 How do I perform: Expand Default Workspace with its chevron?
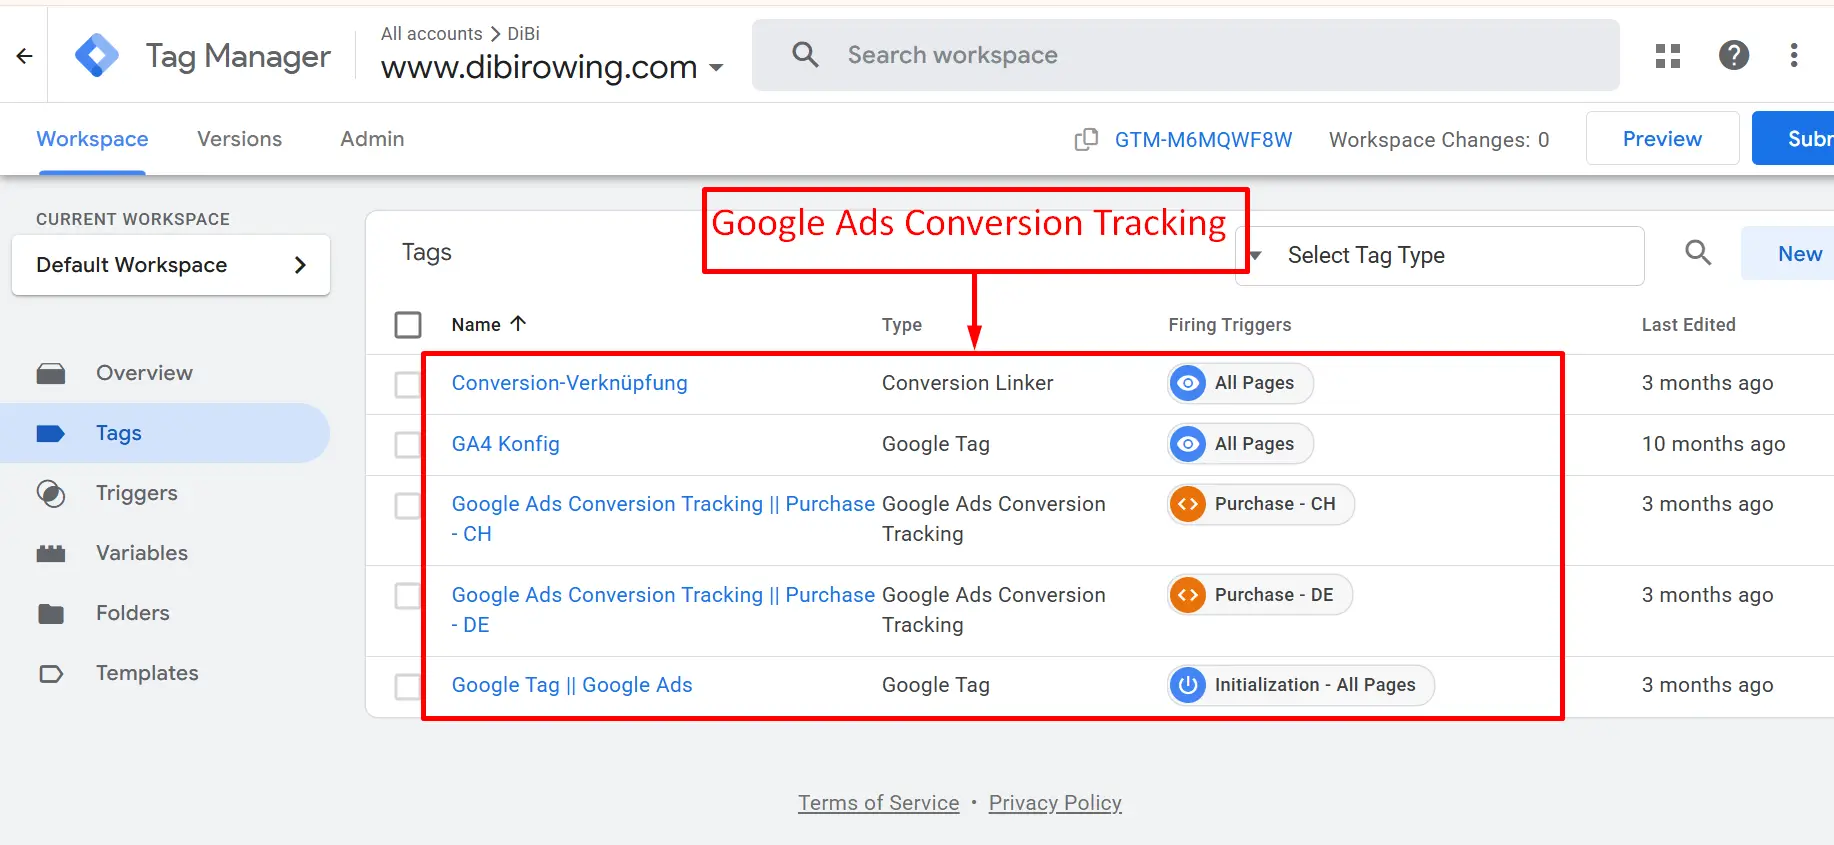pyautogui.click(x=299, y=265)
